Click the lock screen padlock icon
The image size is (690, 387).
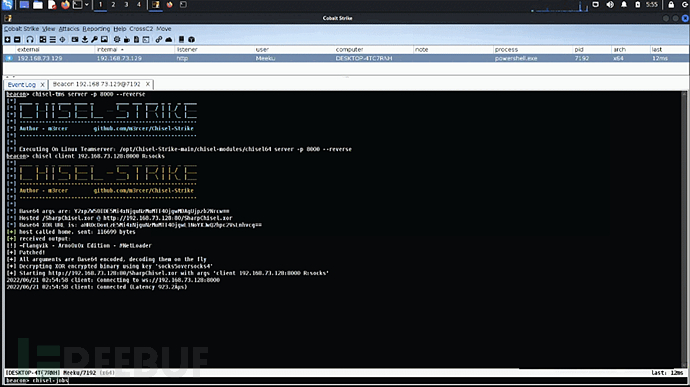tap(671, 5)
